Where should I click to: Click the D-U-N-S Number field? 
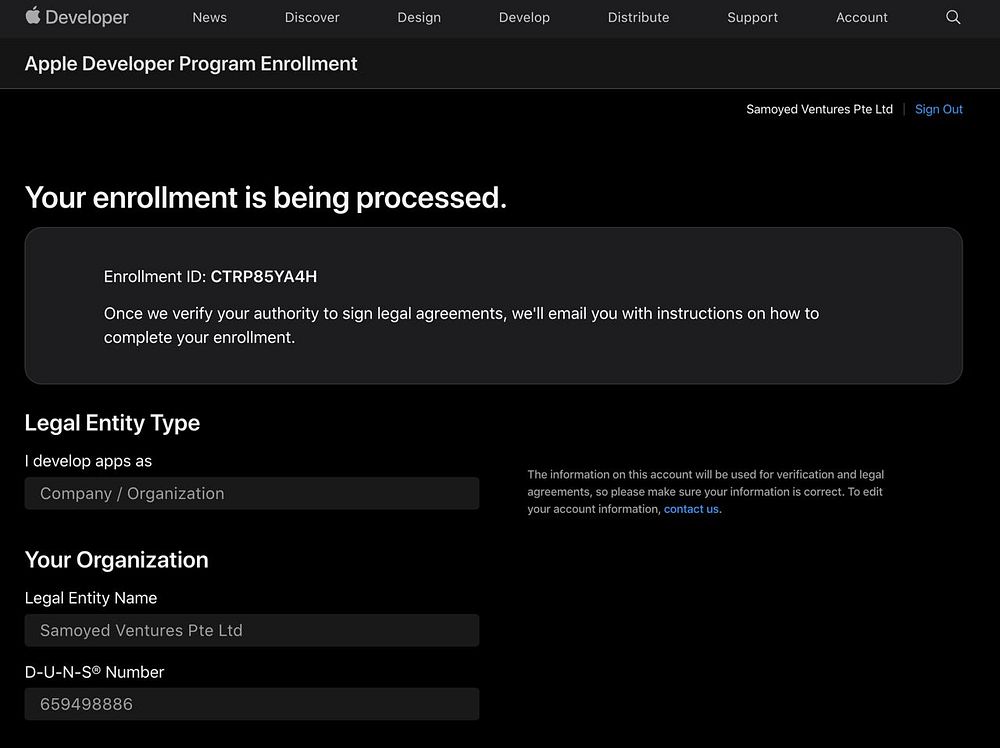point(252,704)
